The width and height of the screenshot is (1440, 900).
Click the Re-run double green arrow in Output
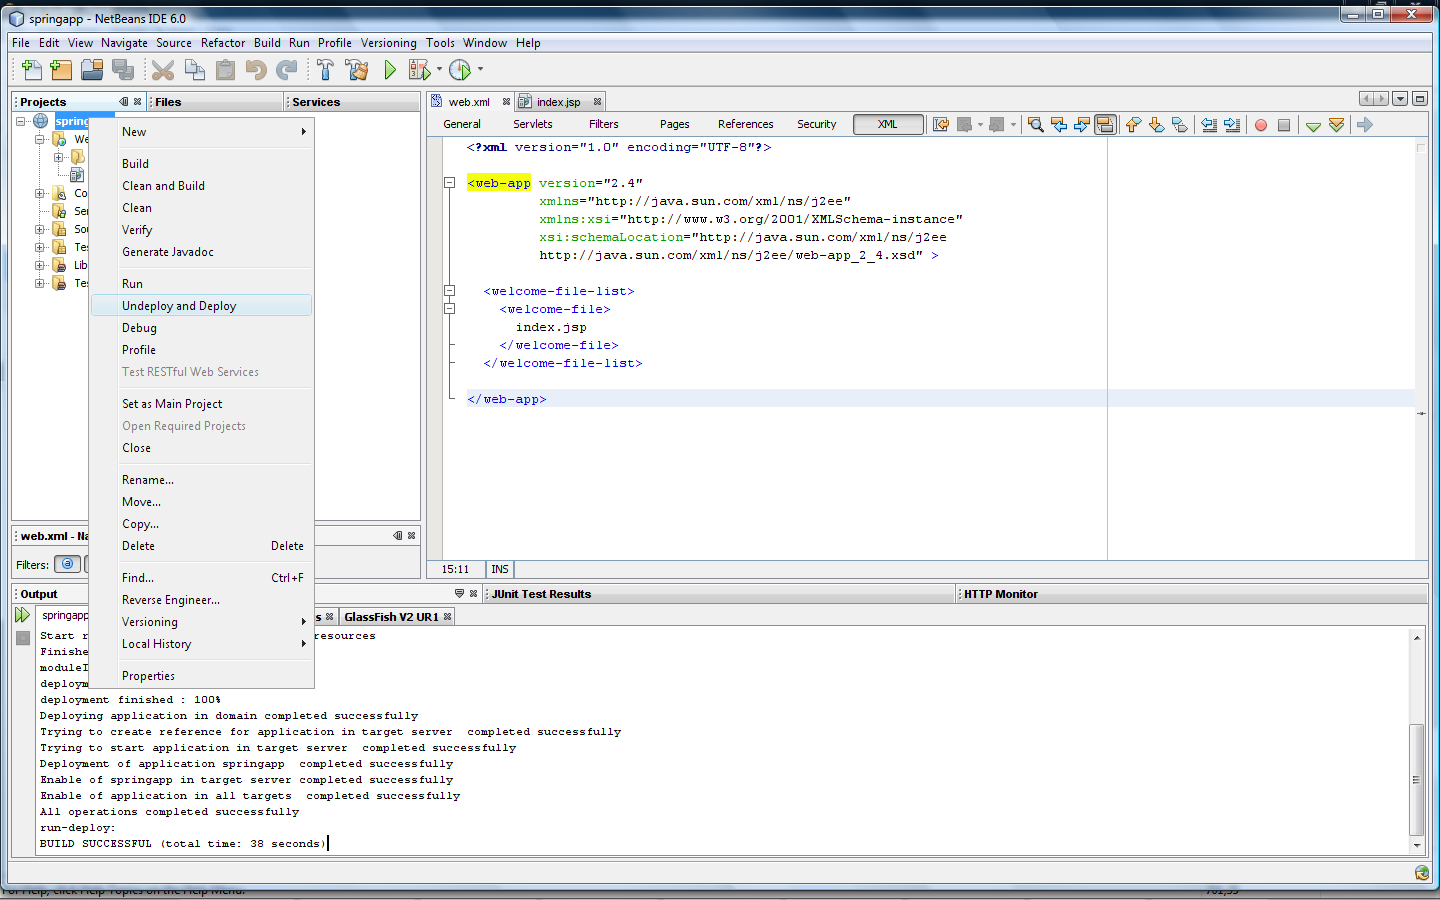[x=22, y=615]
